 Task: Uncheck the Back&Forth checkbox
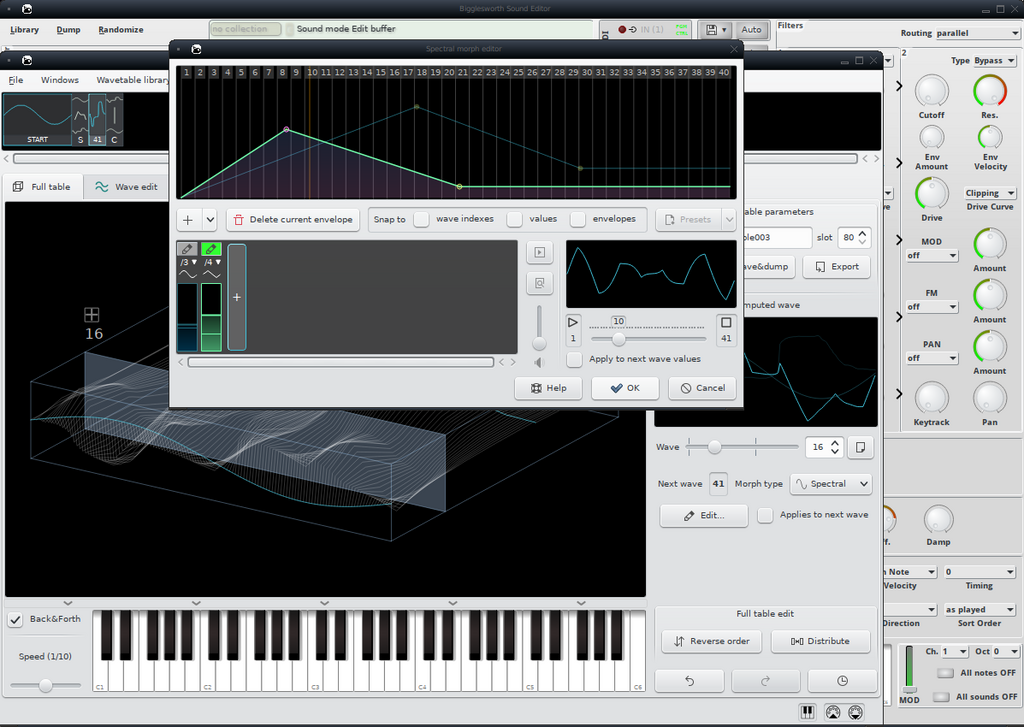point(16,619)
